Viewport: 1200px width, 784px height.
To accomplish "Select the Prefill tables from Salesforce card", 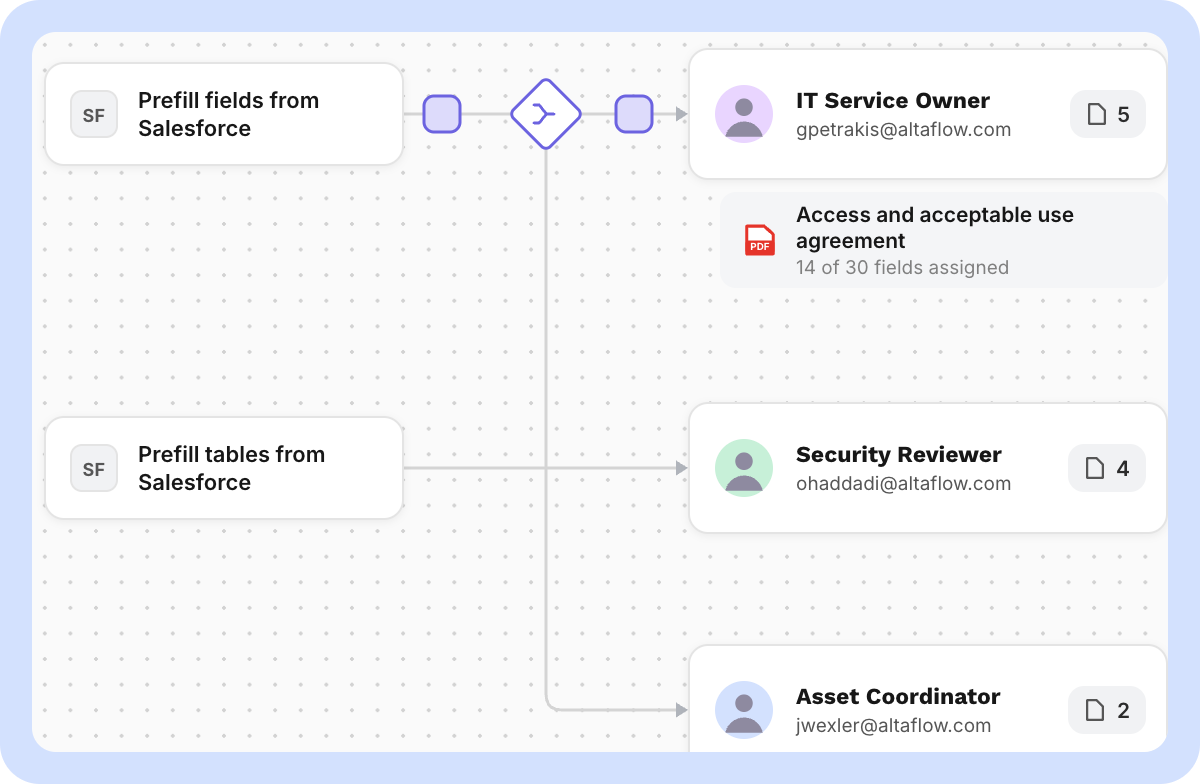I will click(224, 468).
